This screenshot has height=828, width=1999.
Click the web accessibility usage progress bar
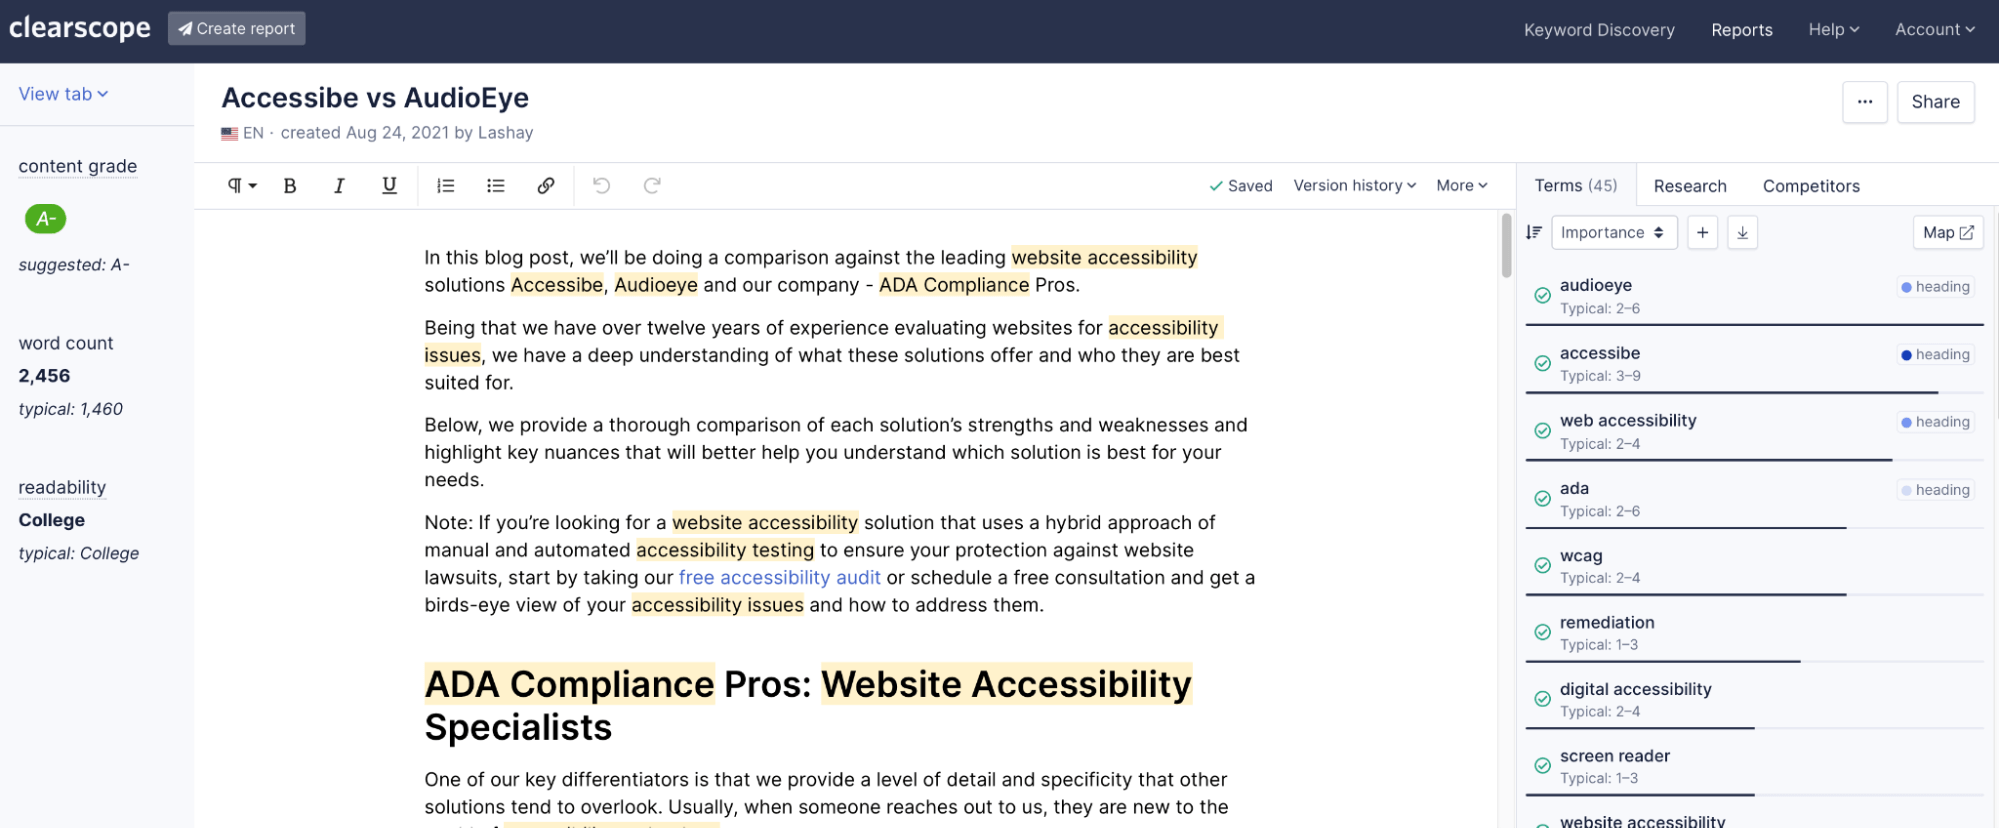(1754, 460)
